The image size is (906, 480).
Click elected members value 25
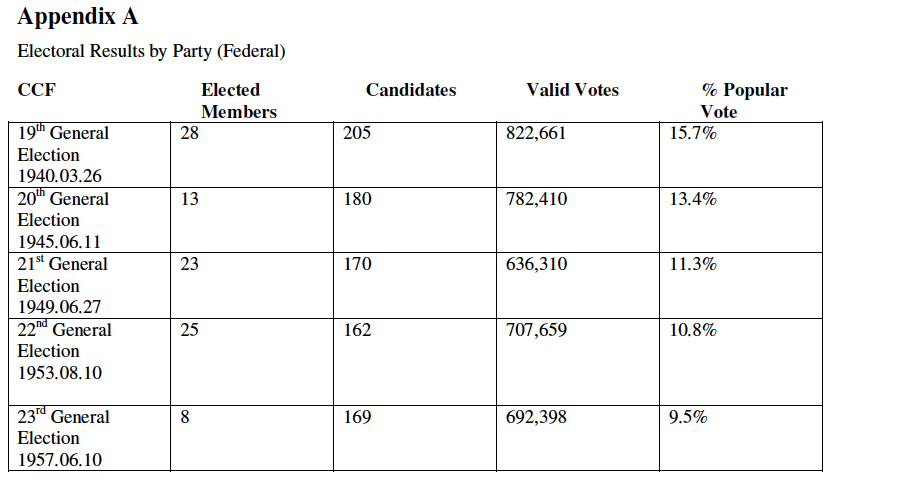(x=190, y=330)
